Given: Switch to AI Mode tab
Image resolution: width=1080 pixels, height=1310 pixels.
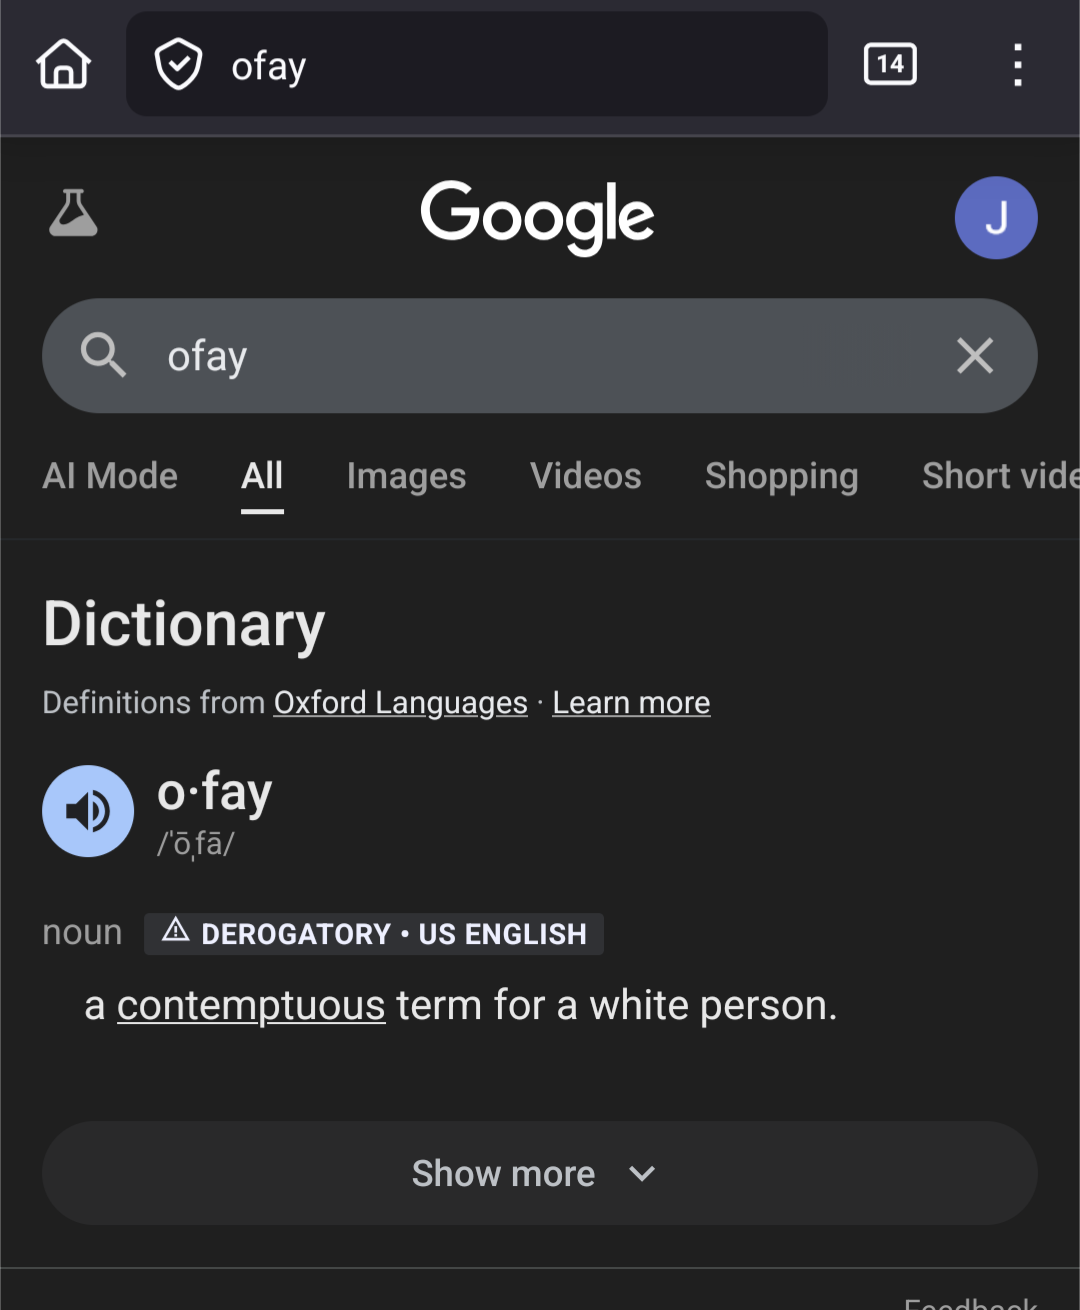Looking at the screenshot, I should (x=110, y=476).
